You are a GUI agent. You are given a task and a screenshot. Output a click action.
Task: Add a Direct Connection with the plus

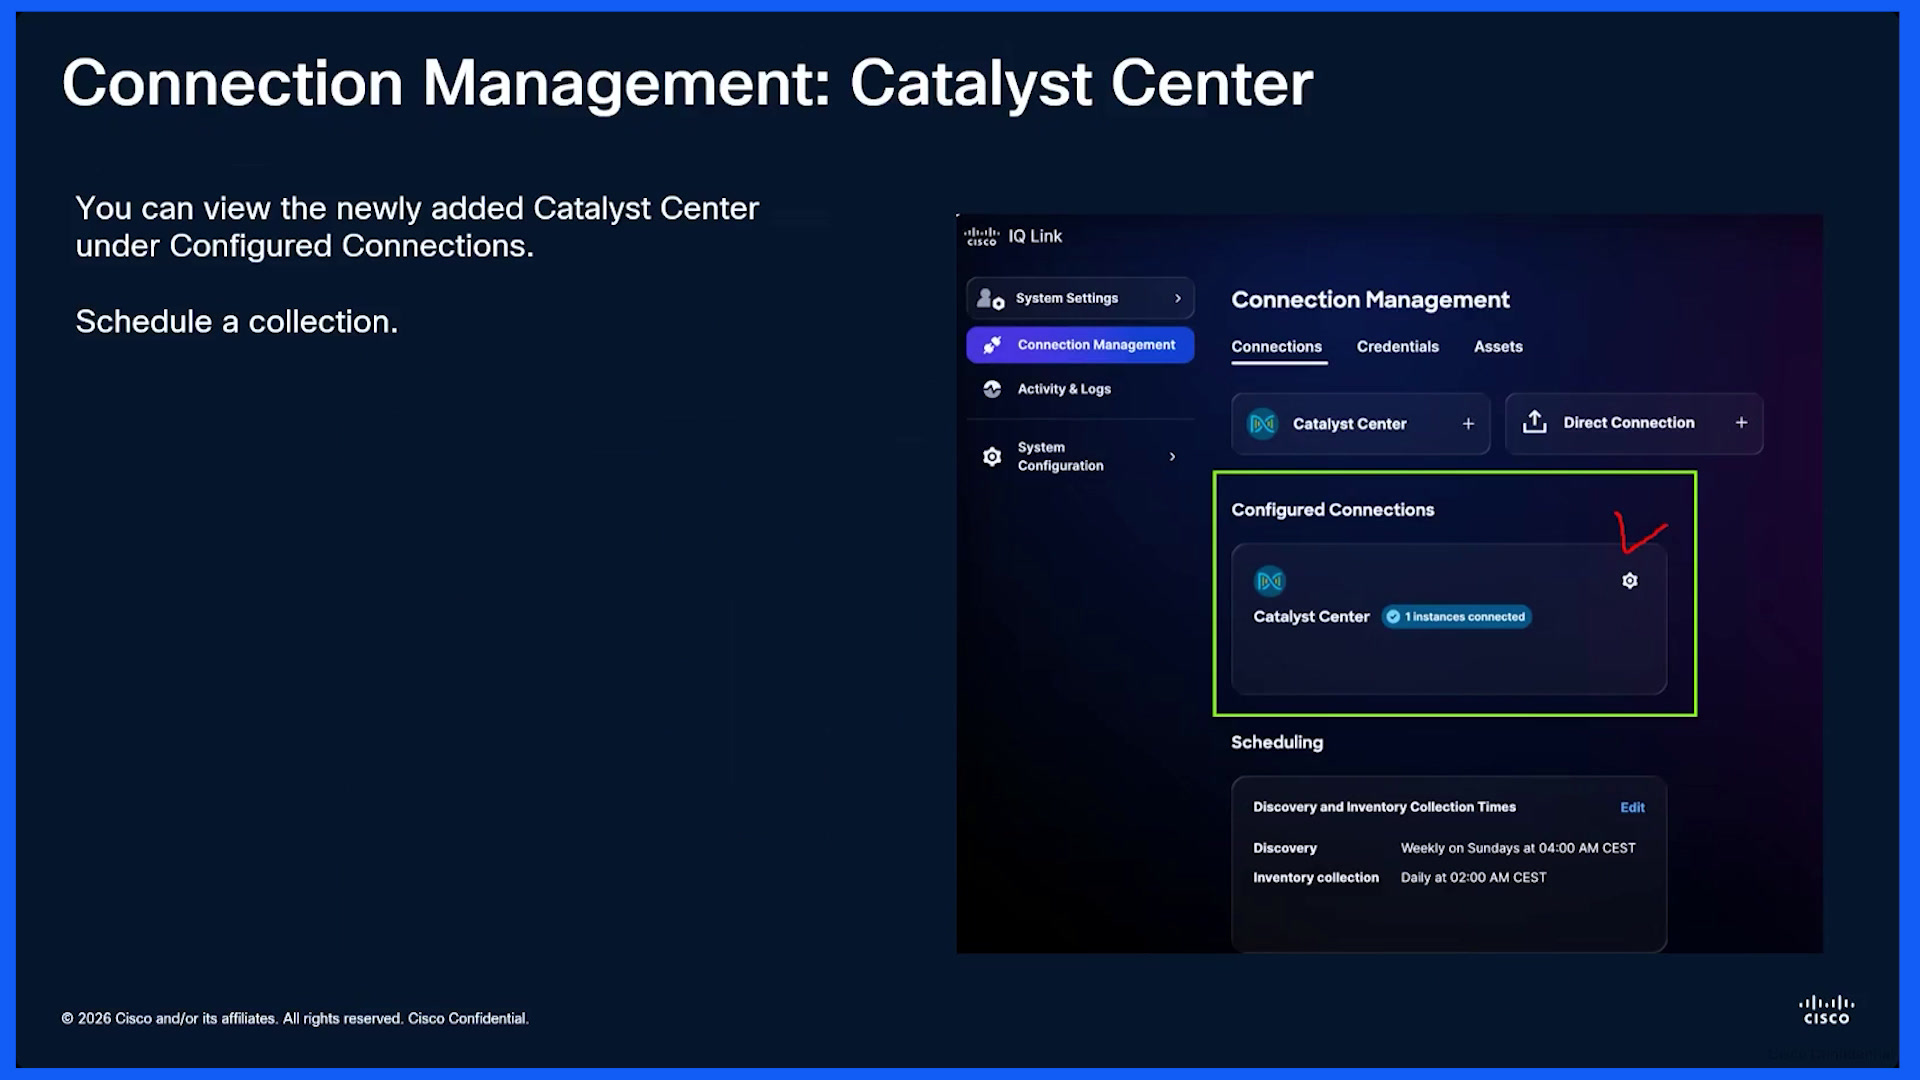(x=1741, y=423)
